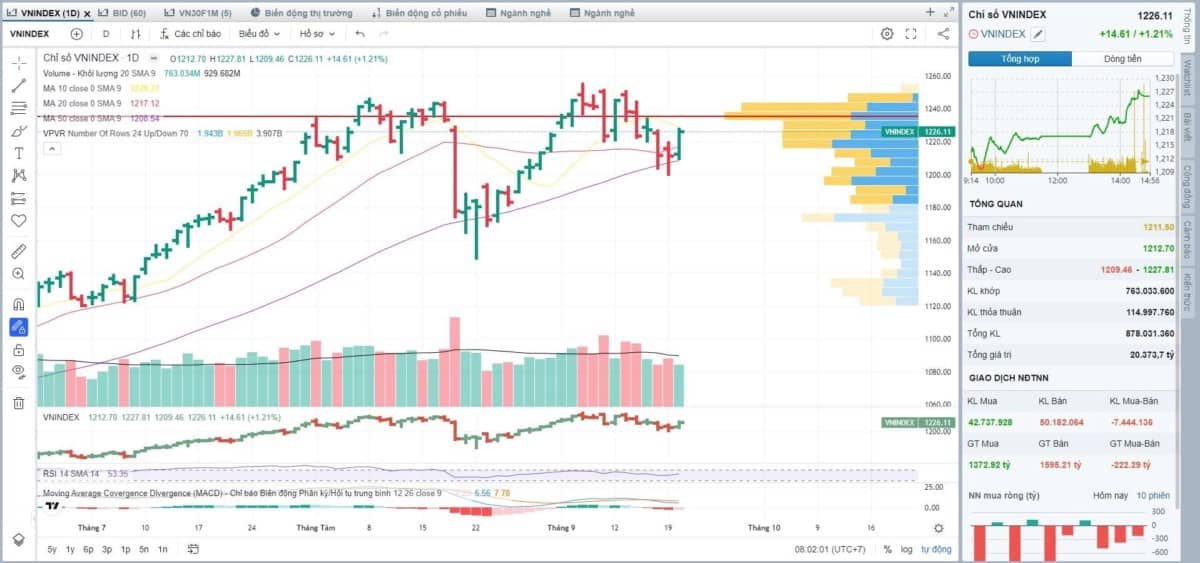The height and width of the screenshot is (563, 1200).
Task: Delete drawings with the trash icon
Action: point(18,403)
